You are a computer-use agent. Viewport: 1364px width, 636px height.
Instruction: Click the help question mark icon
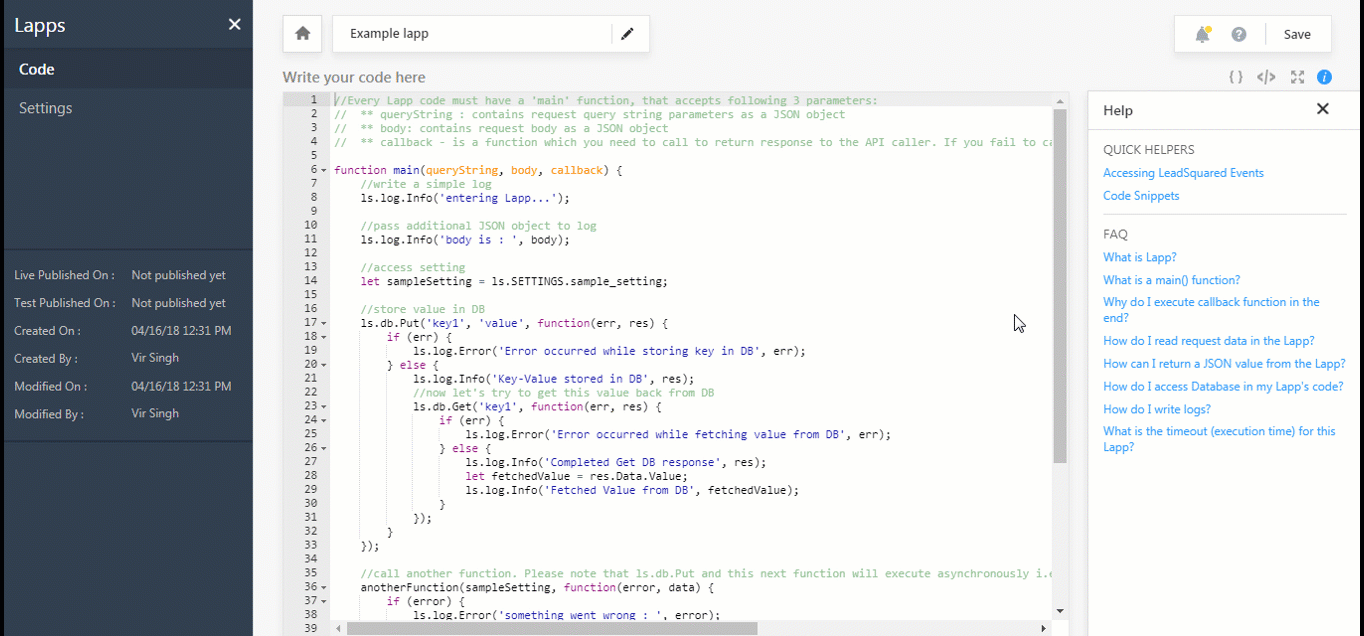(1238, 33)
